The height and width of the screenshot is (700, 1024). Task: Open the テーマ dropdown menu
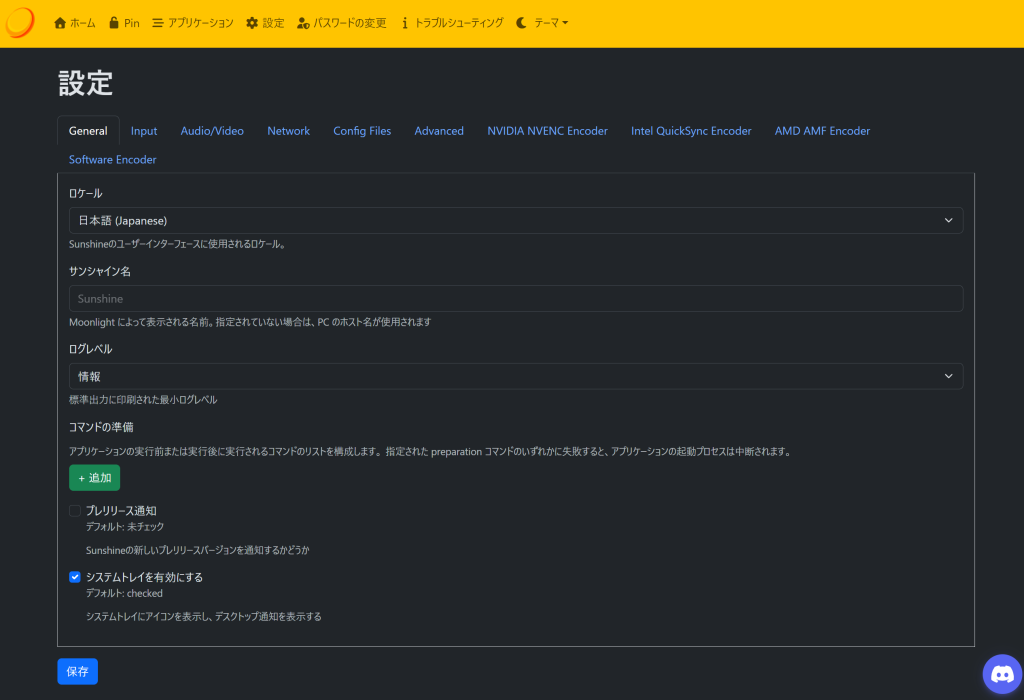pyautogui.click(x=542, y=23)
